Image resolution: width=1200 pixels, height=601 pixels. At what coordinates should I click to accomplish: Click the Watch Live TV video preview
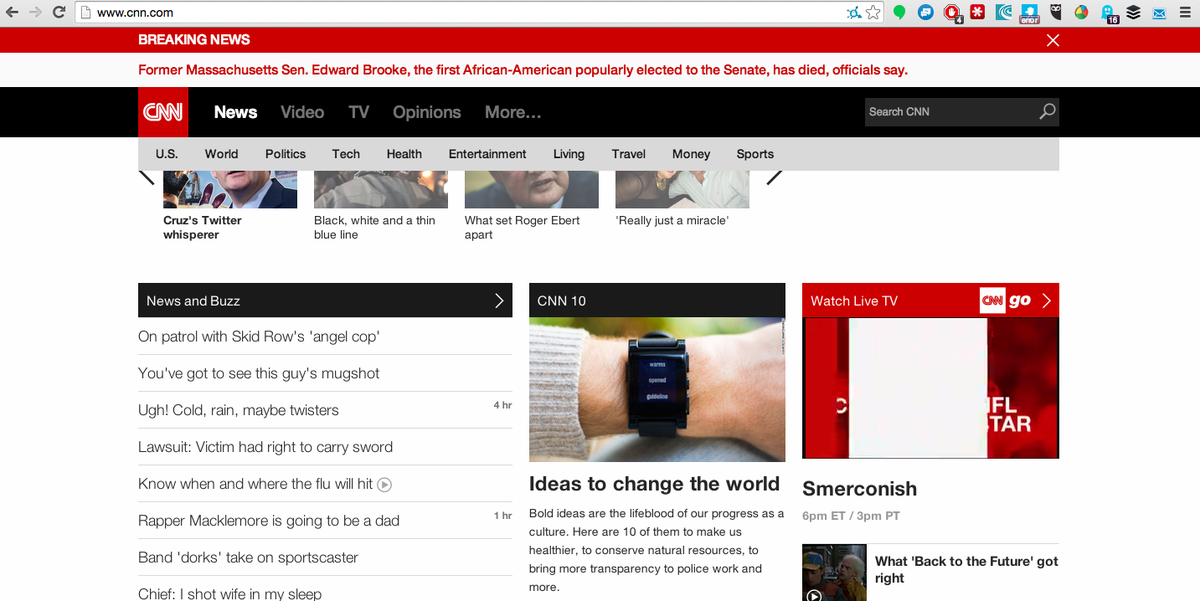pyautogui.click(x=930, y=388)
